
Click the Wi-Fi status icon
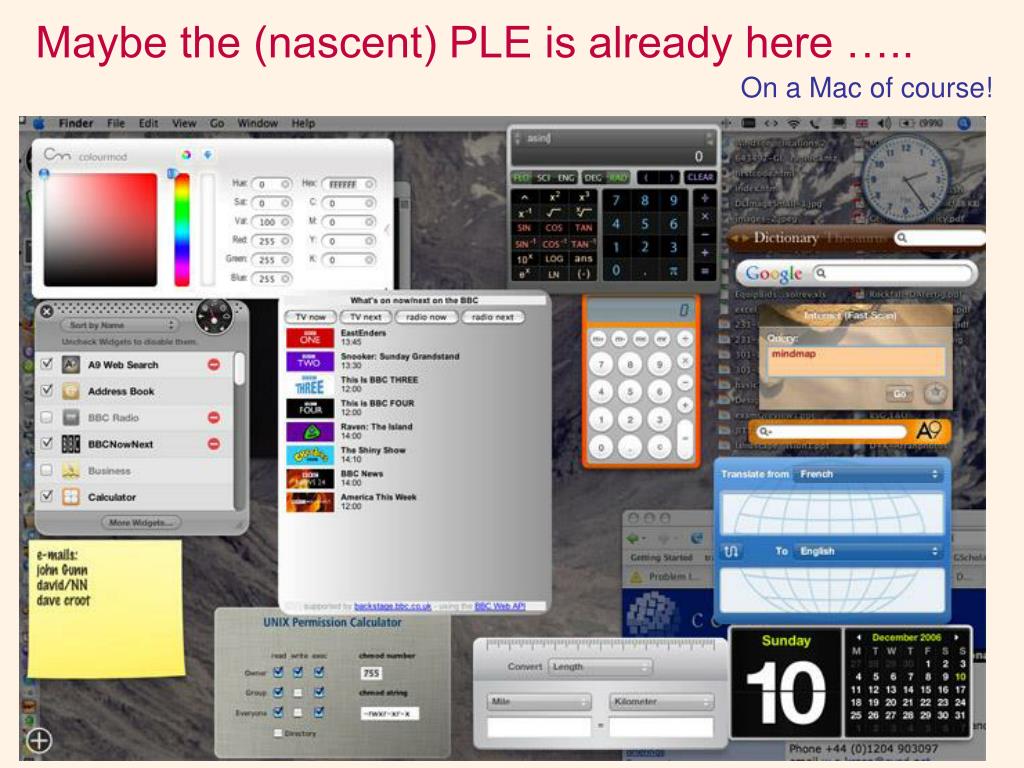click(793, 123)
